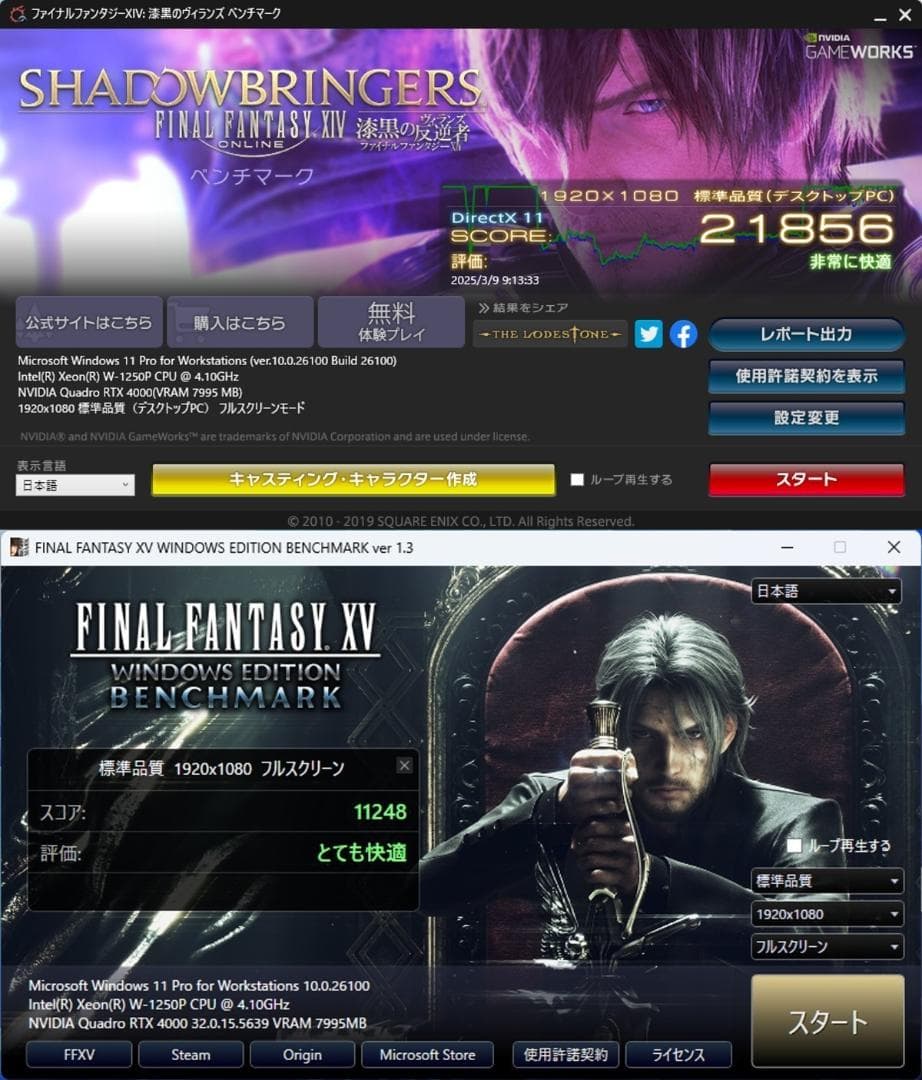Open the FFXV language dropdown 日本語
The image size is (922, 1080).
click(x=826, y=591)
